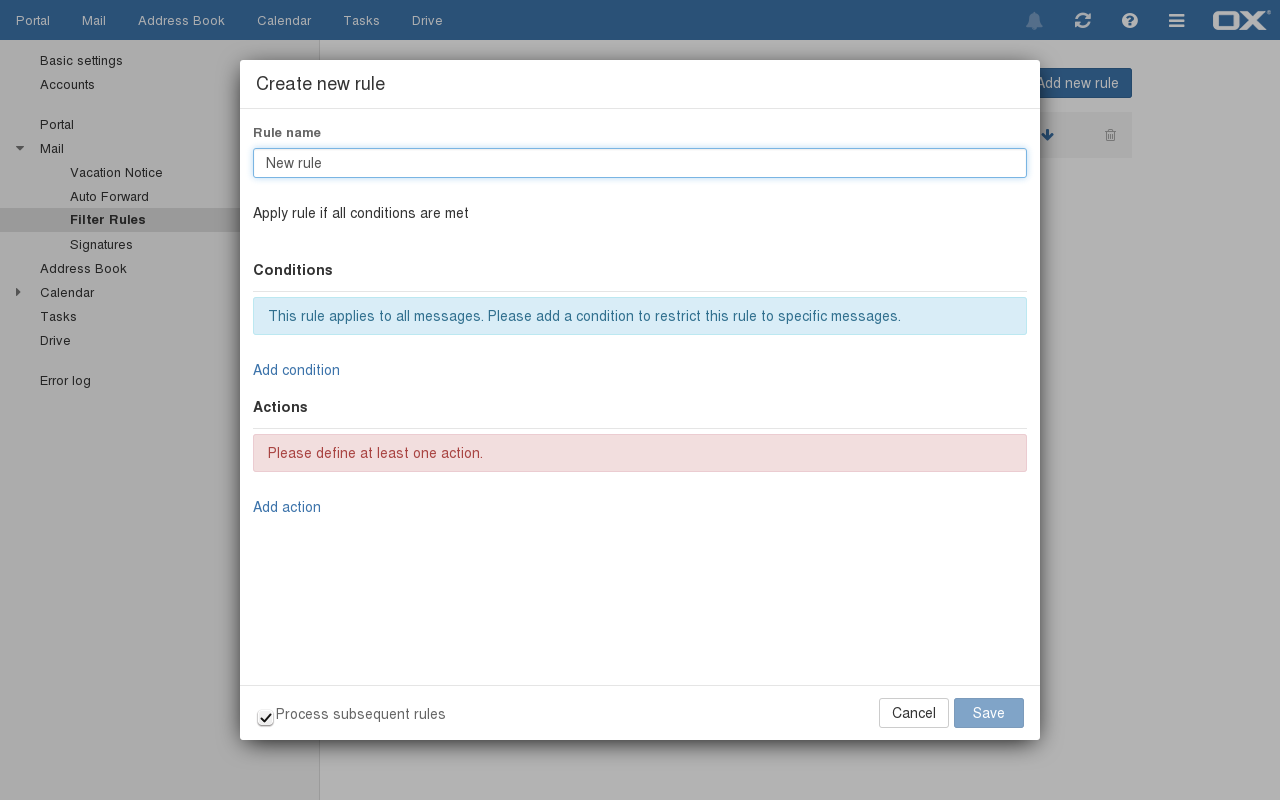Click the Rule name text field

tap(640, 163)
